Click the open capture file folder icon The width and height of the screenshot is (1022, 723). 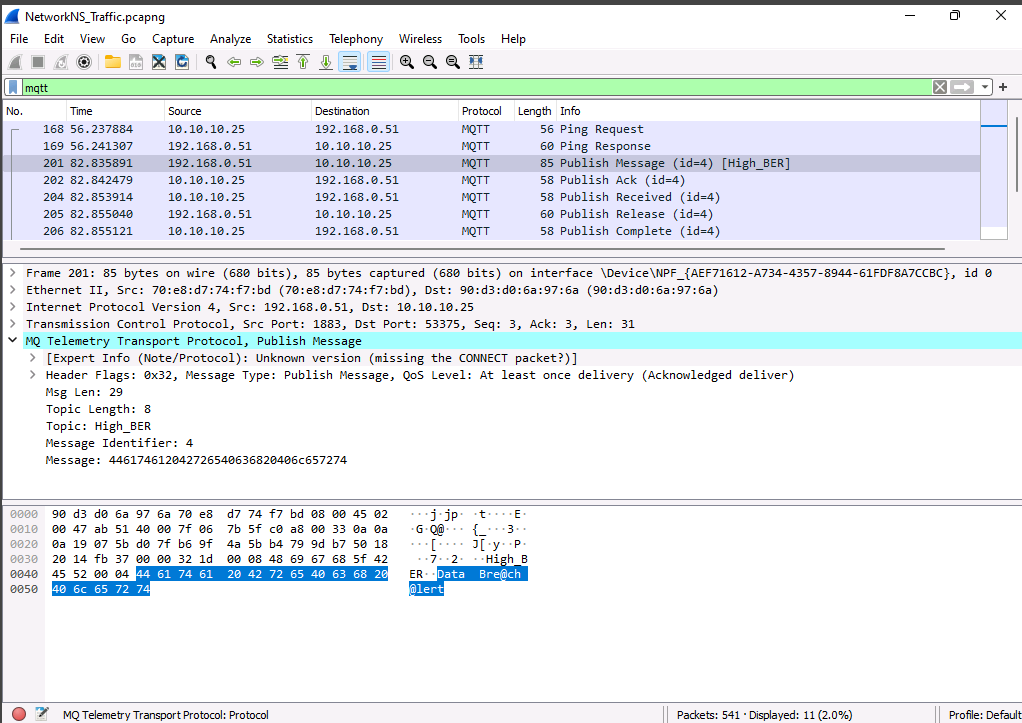(112, 62)
